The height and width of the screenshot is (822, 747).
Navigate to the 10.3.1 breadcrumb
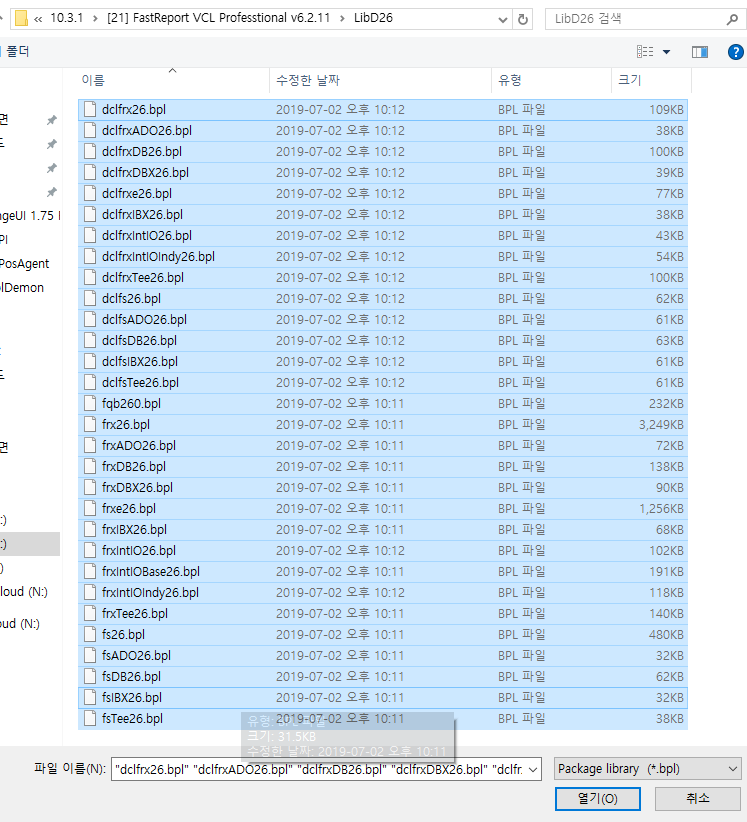[x=67, y=18]
